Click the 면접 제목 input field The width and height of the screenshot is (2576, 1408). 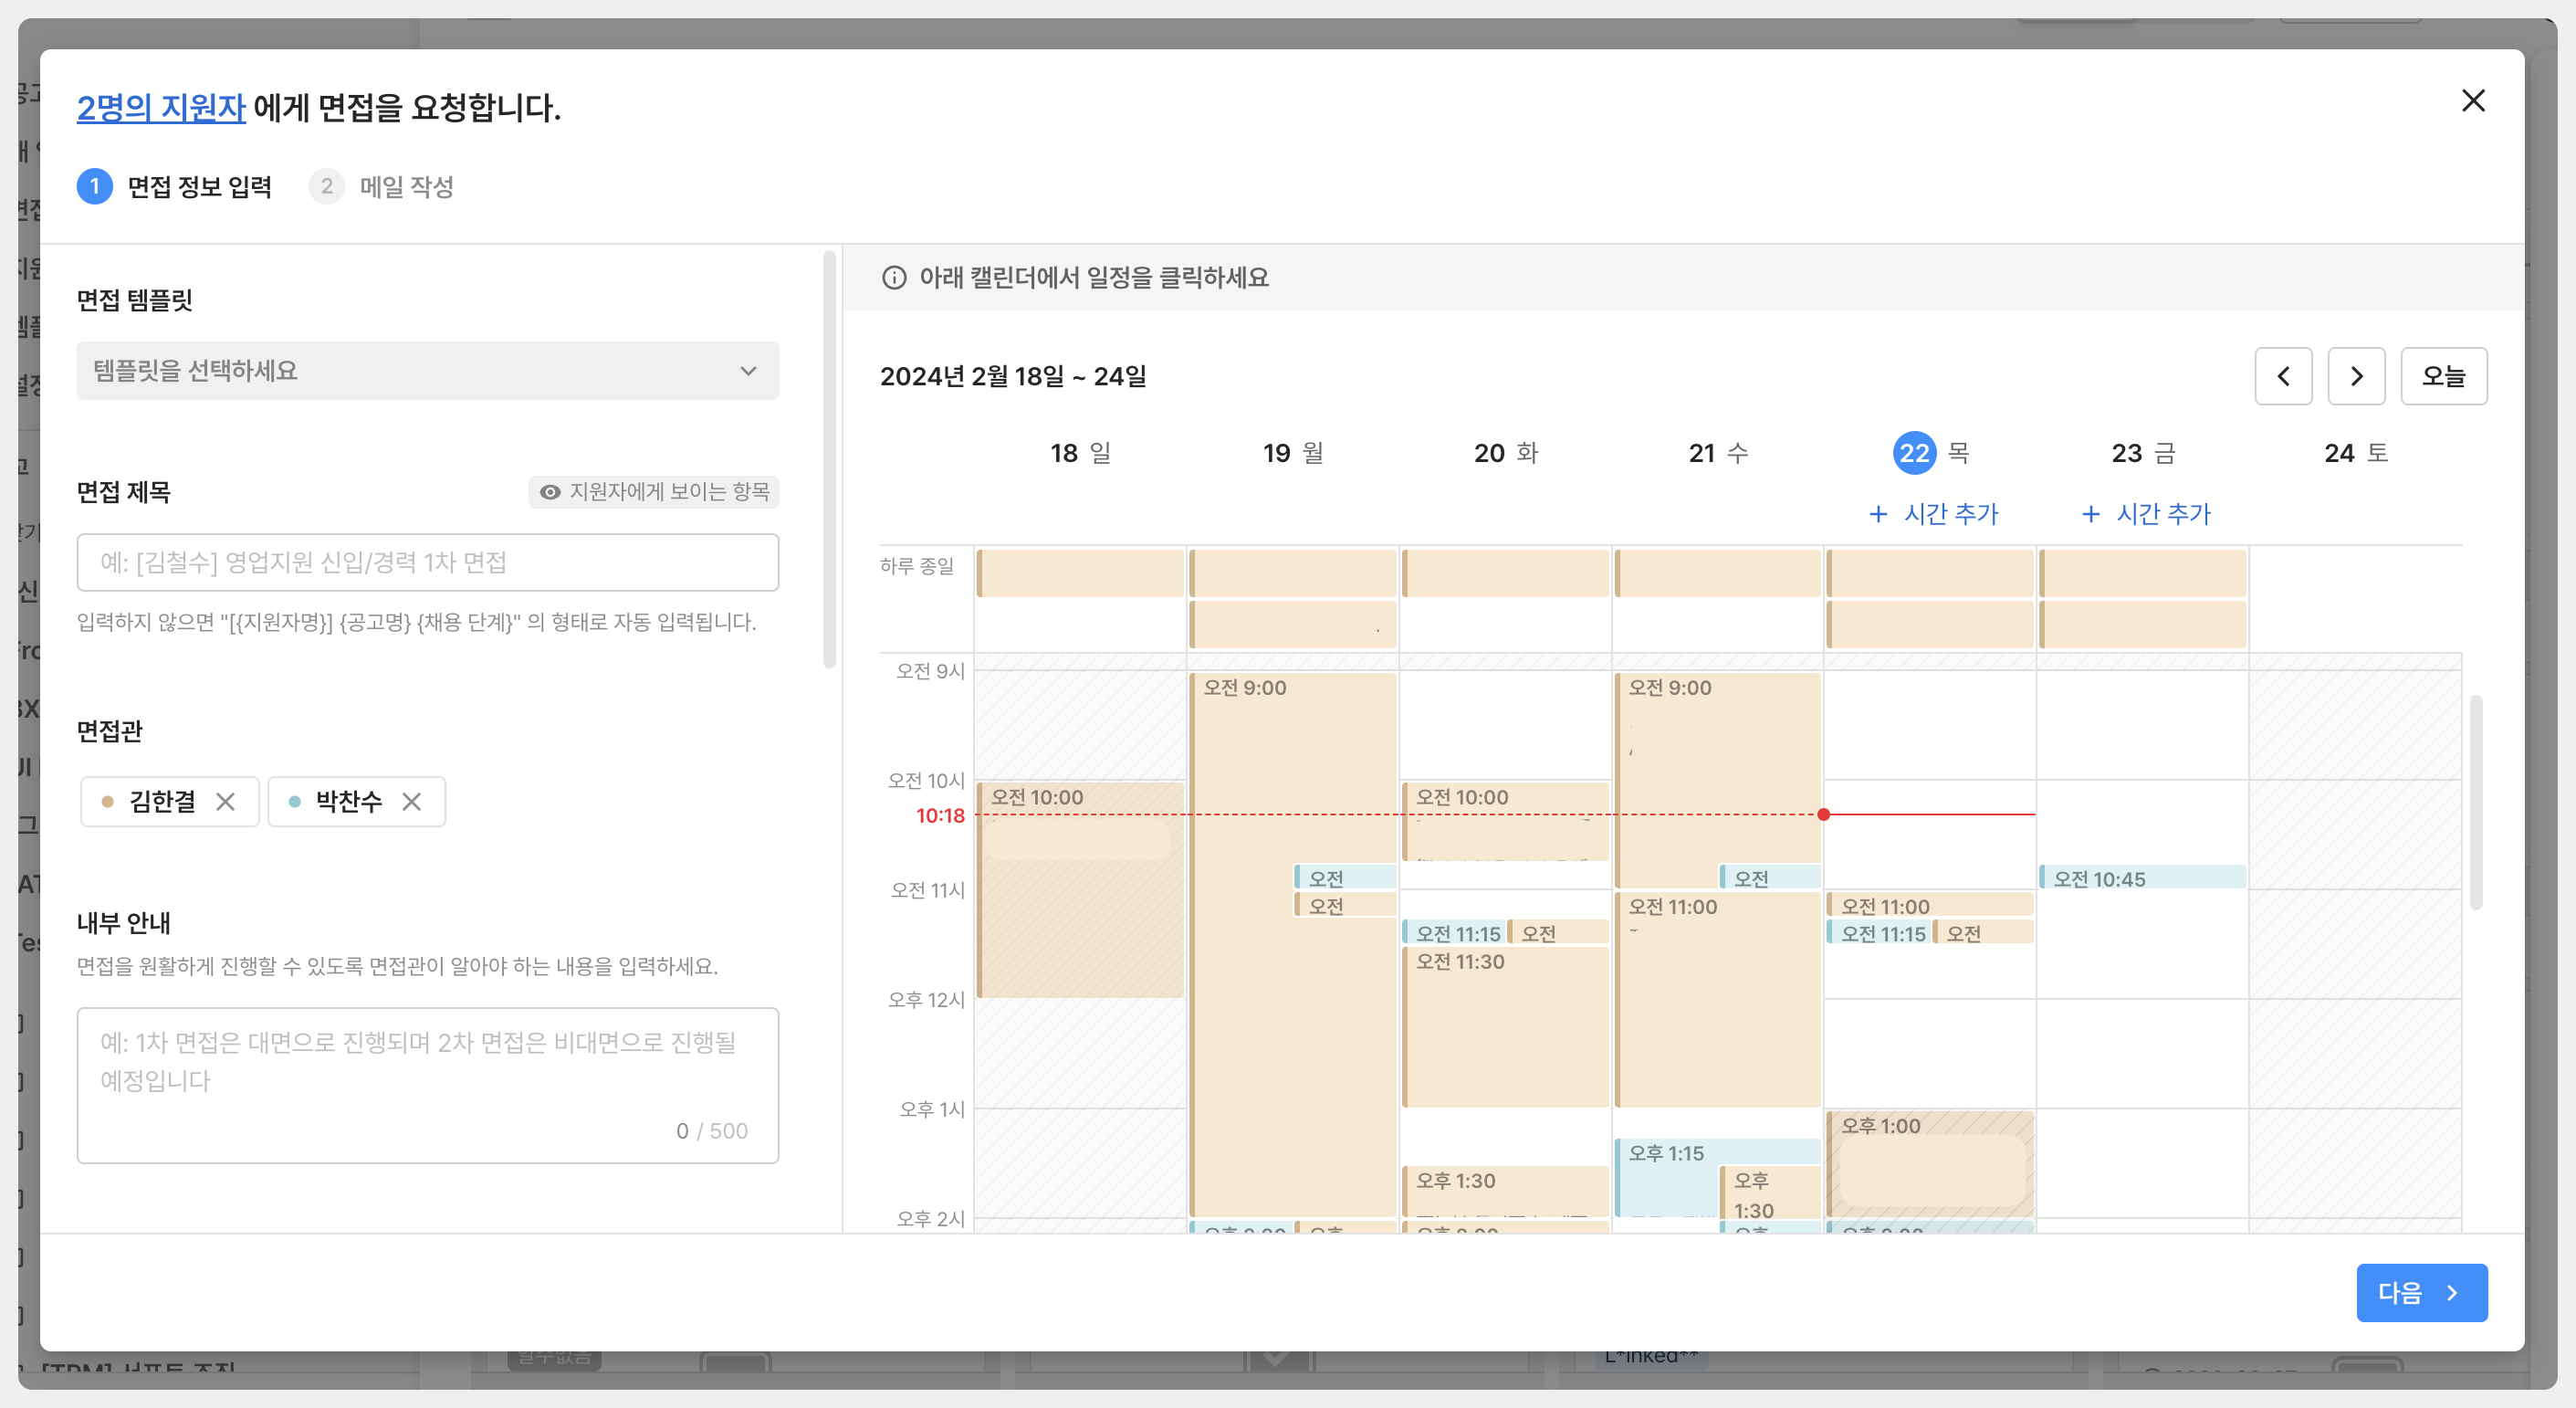click(427, 562)
